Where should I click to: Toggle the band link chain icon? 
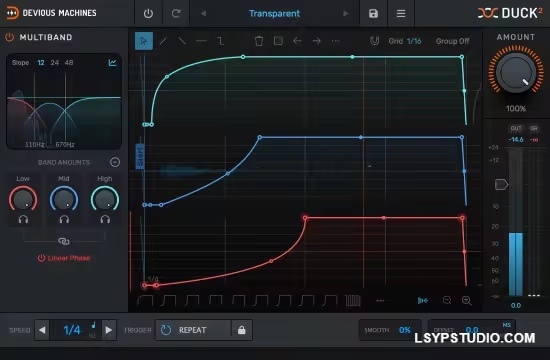pyautogui.click(x=63, y=241)
